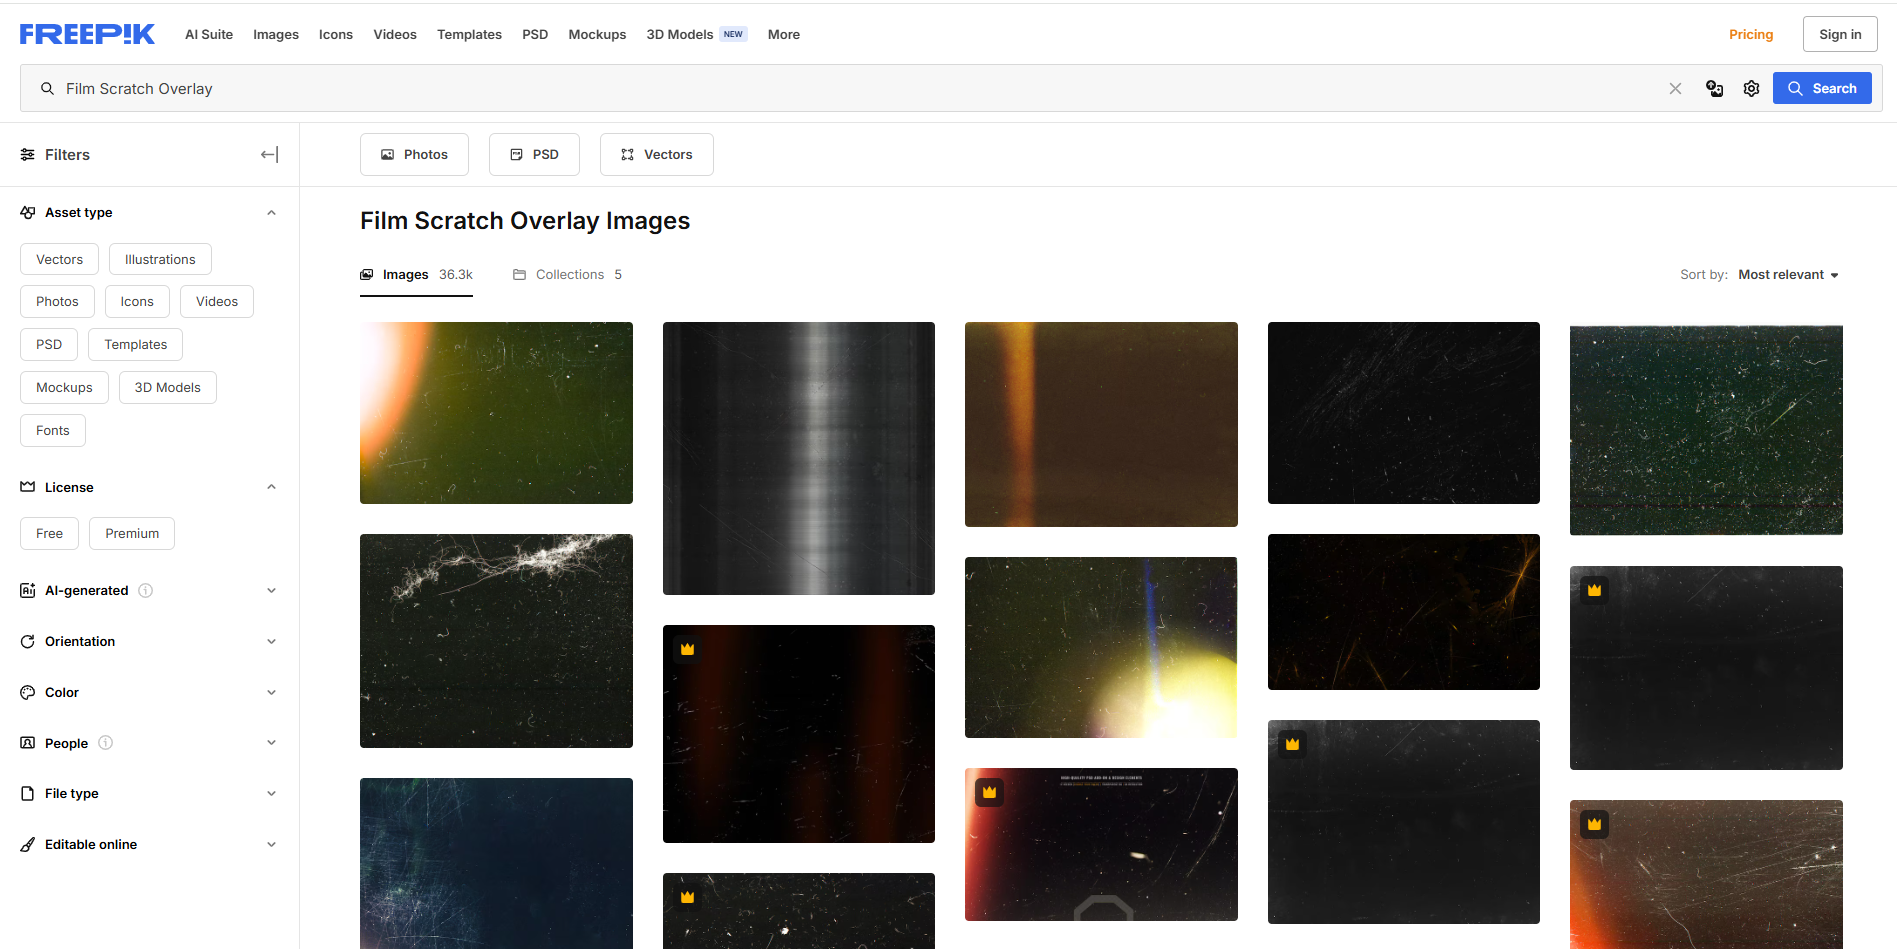Expand the File type filter section
Screen dimensions: 1897x949
(x=271, y=794)
